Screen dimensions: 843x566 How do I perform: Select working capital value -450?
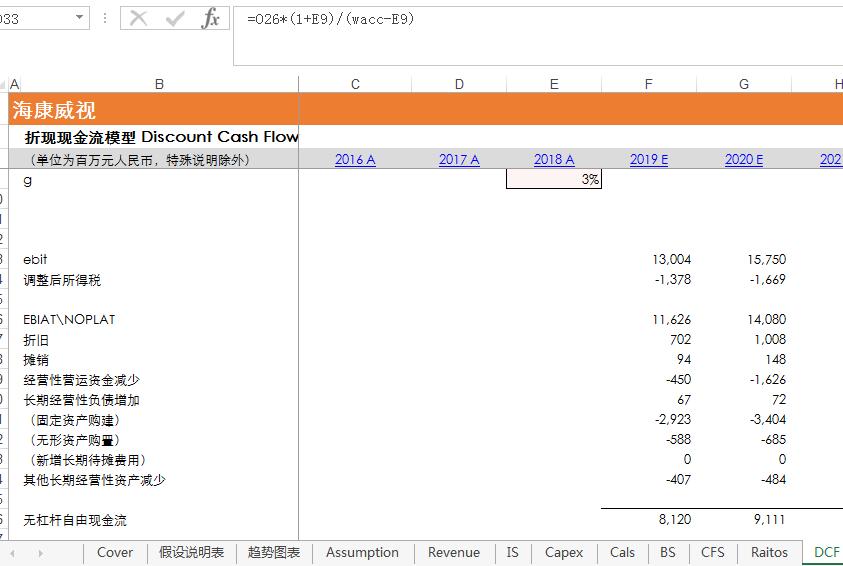pos(678,379)
